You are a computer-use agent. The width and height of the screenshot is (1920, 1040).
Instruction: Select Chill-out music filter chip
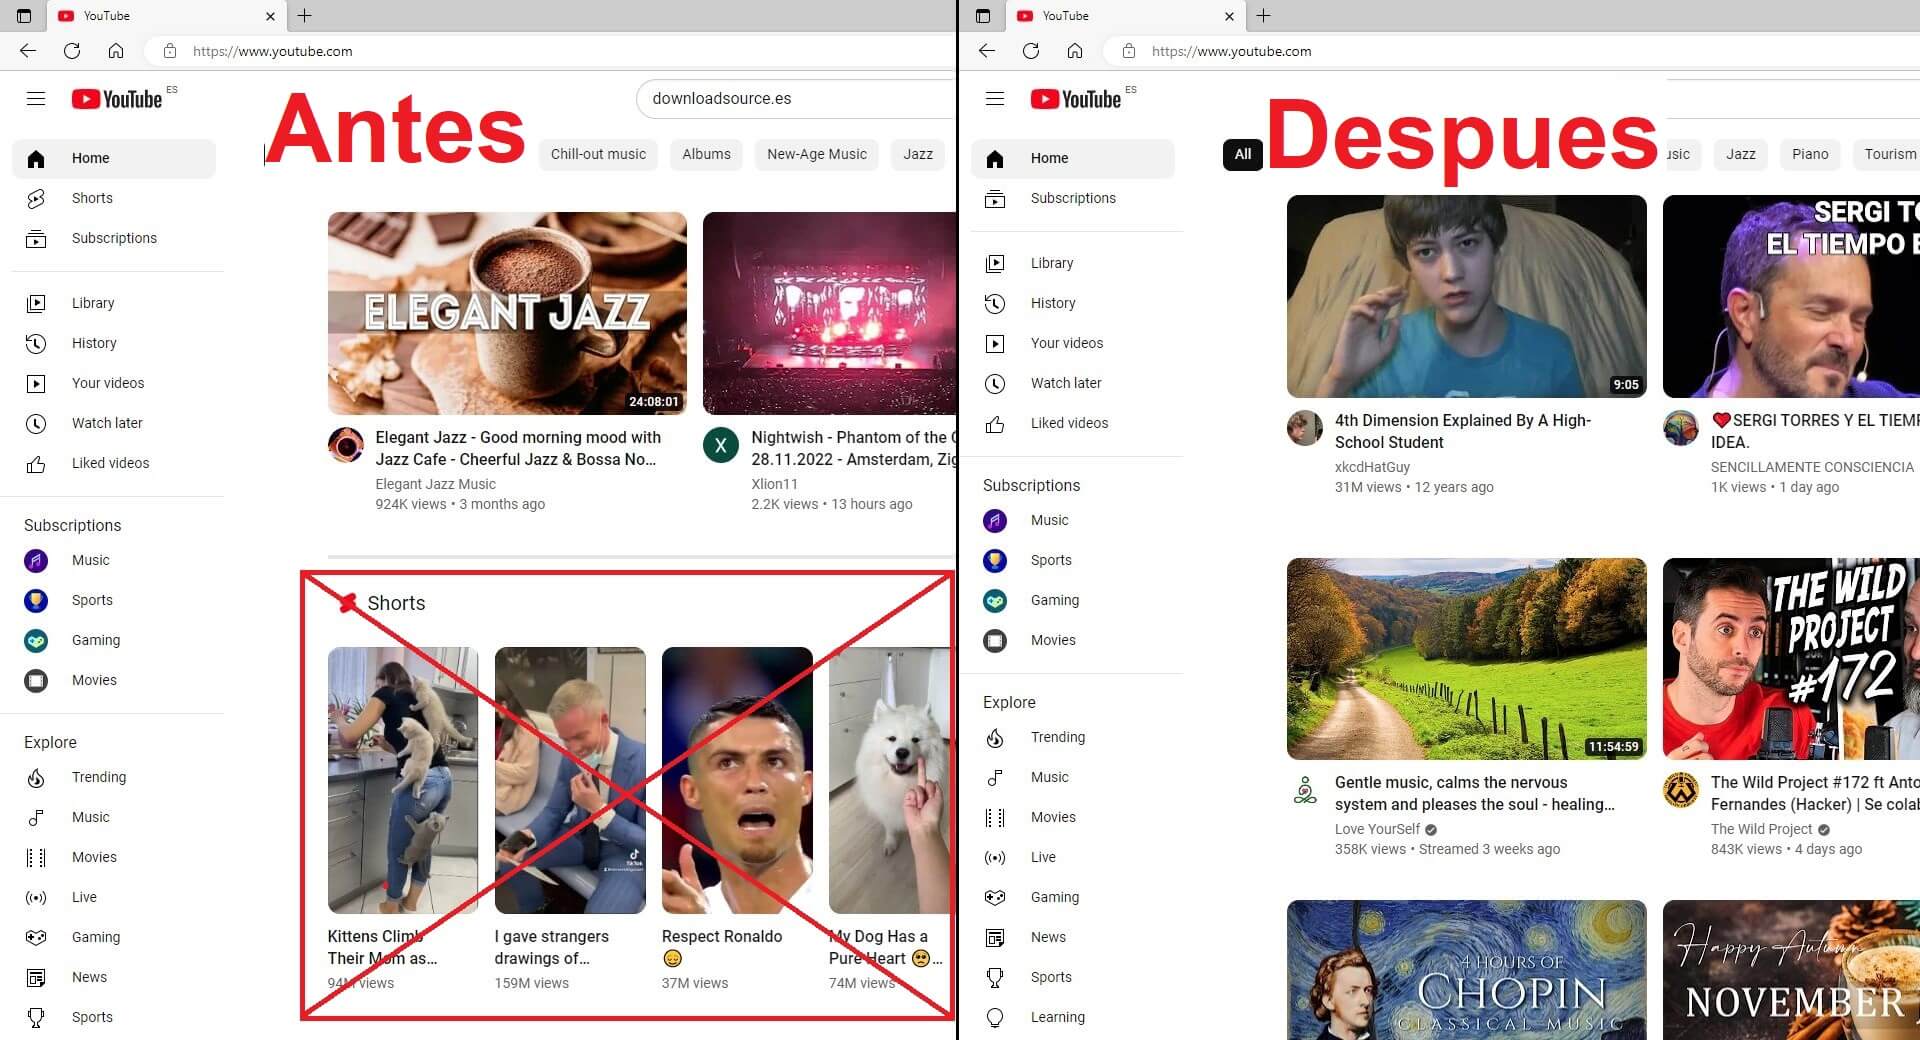pos(598,154)
